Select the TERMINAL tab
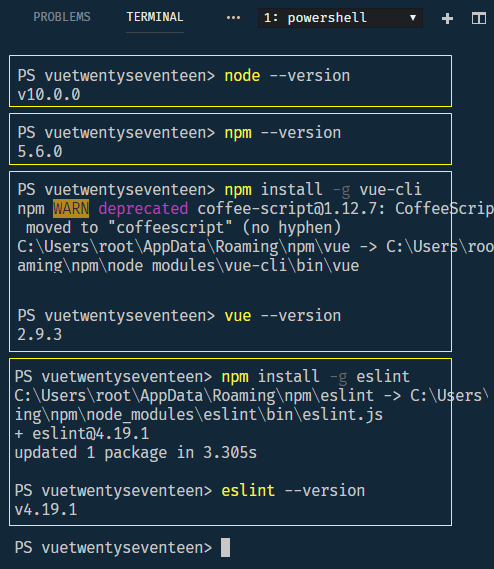This screenshot has width=494, height=569. point(155,17)
